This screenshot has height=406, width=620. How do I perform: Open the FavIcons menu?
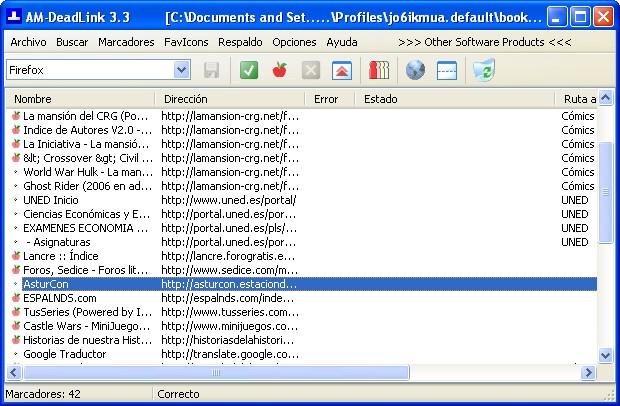186,42
